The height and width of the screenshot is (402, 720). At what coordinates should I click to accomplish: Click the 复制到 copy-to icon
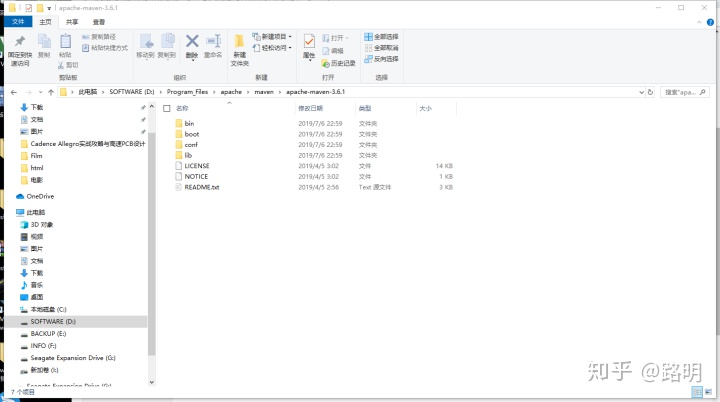click(x=167, y=41)
